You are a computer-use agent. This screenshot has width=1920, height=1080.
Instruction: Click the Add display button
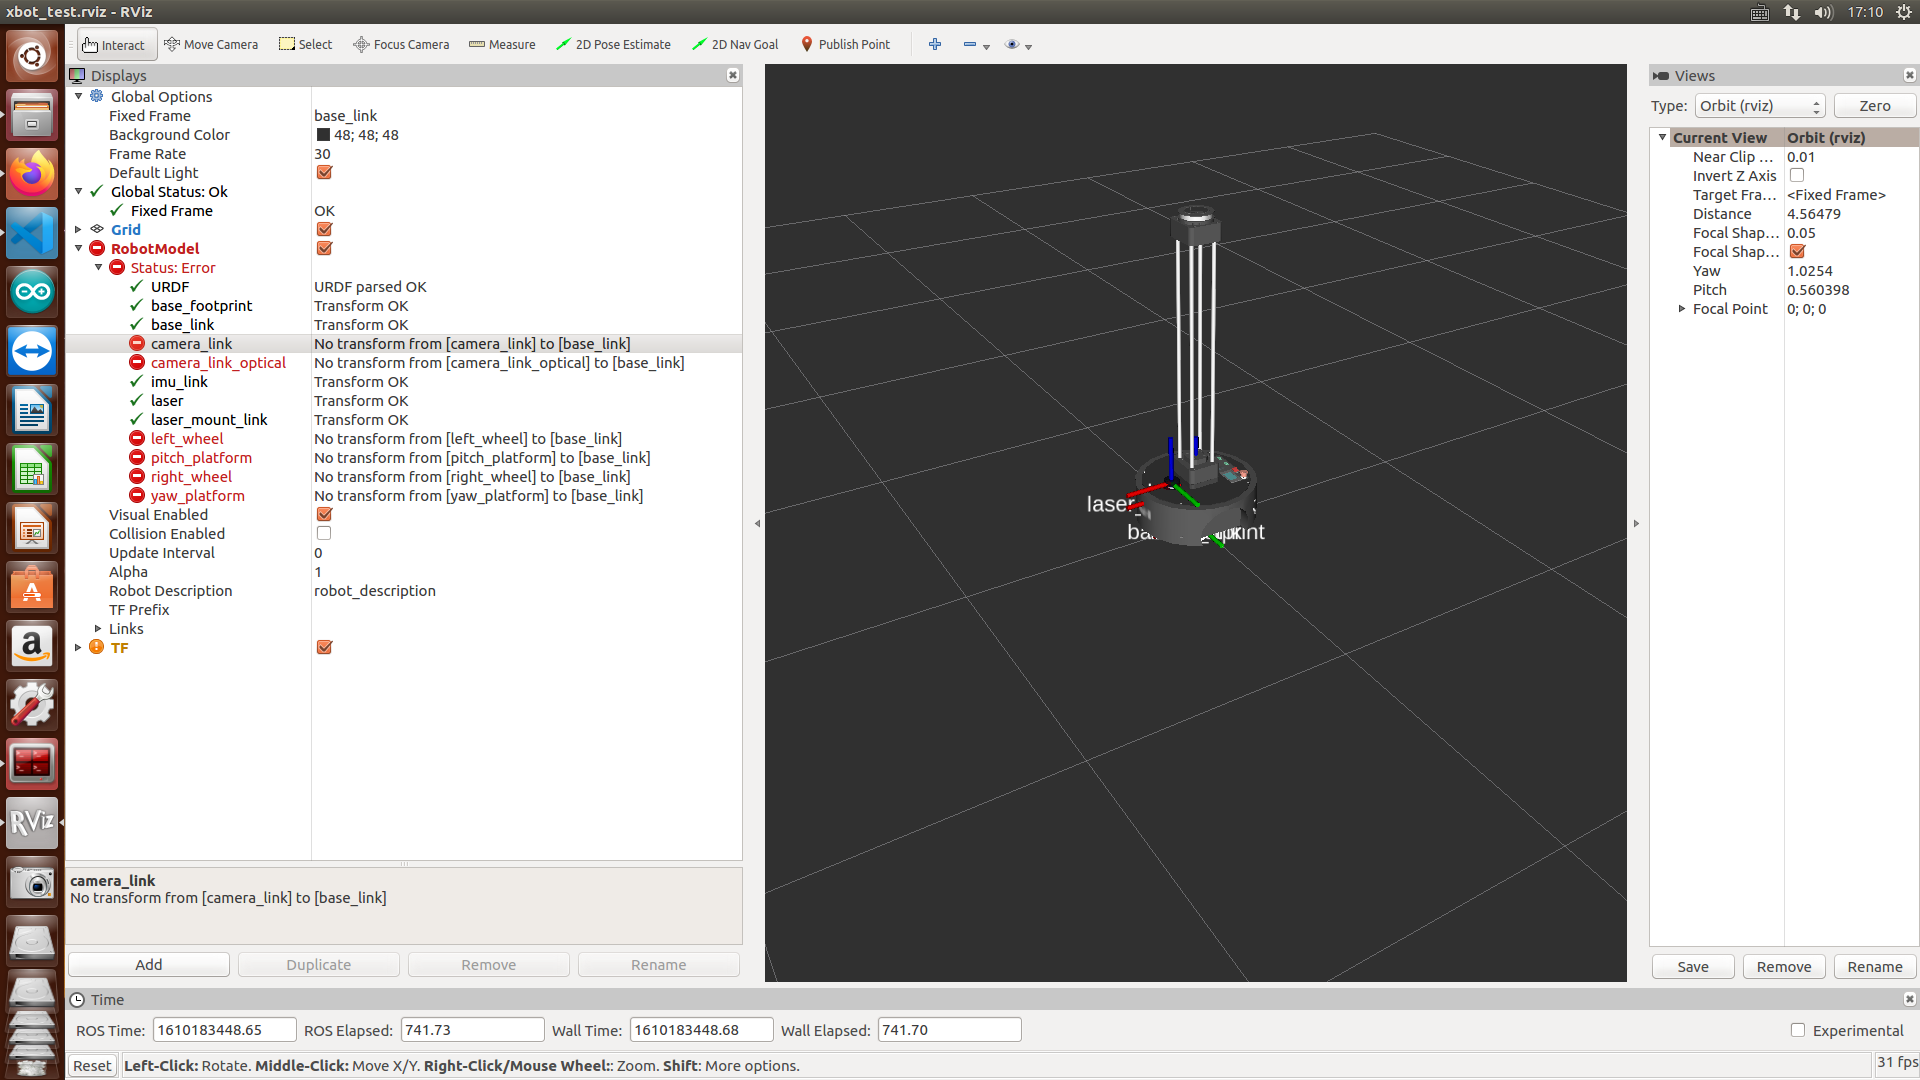pos(149,964)
